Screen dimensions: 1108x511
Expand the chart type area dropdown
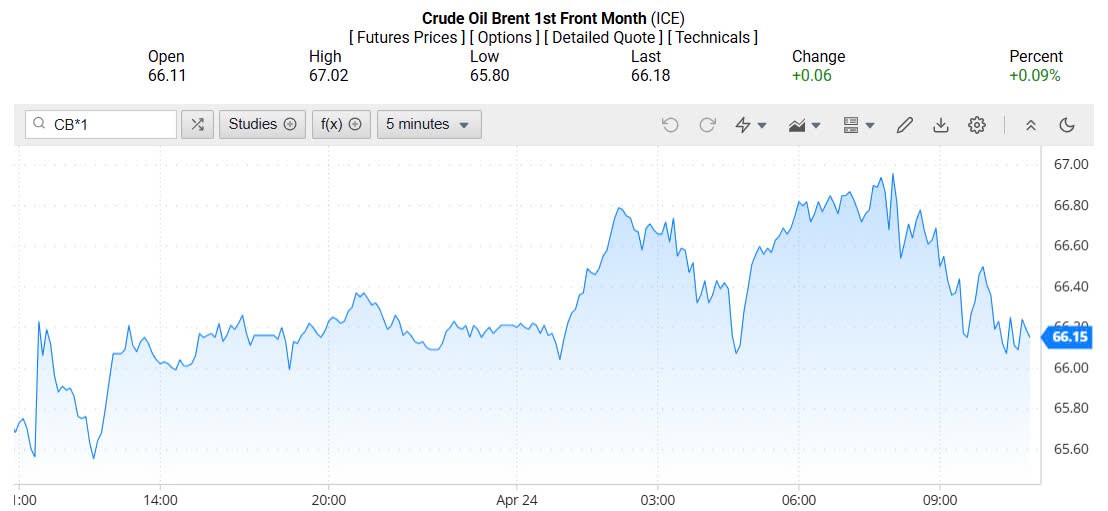click(x=805, y=125)
